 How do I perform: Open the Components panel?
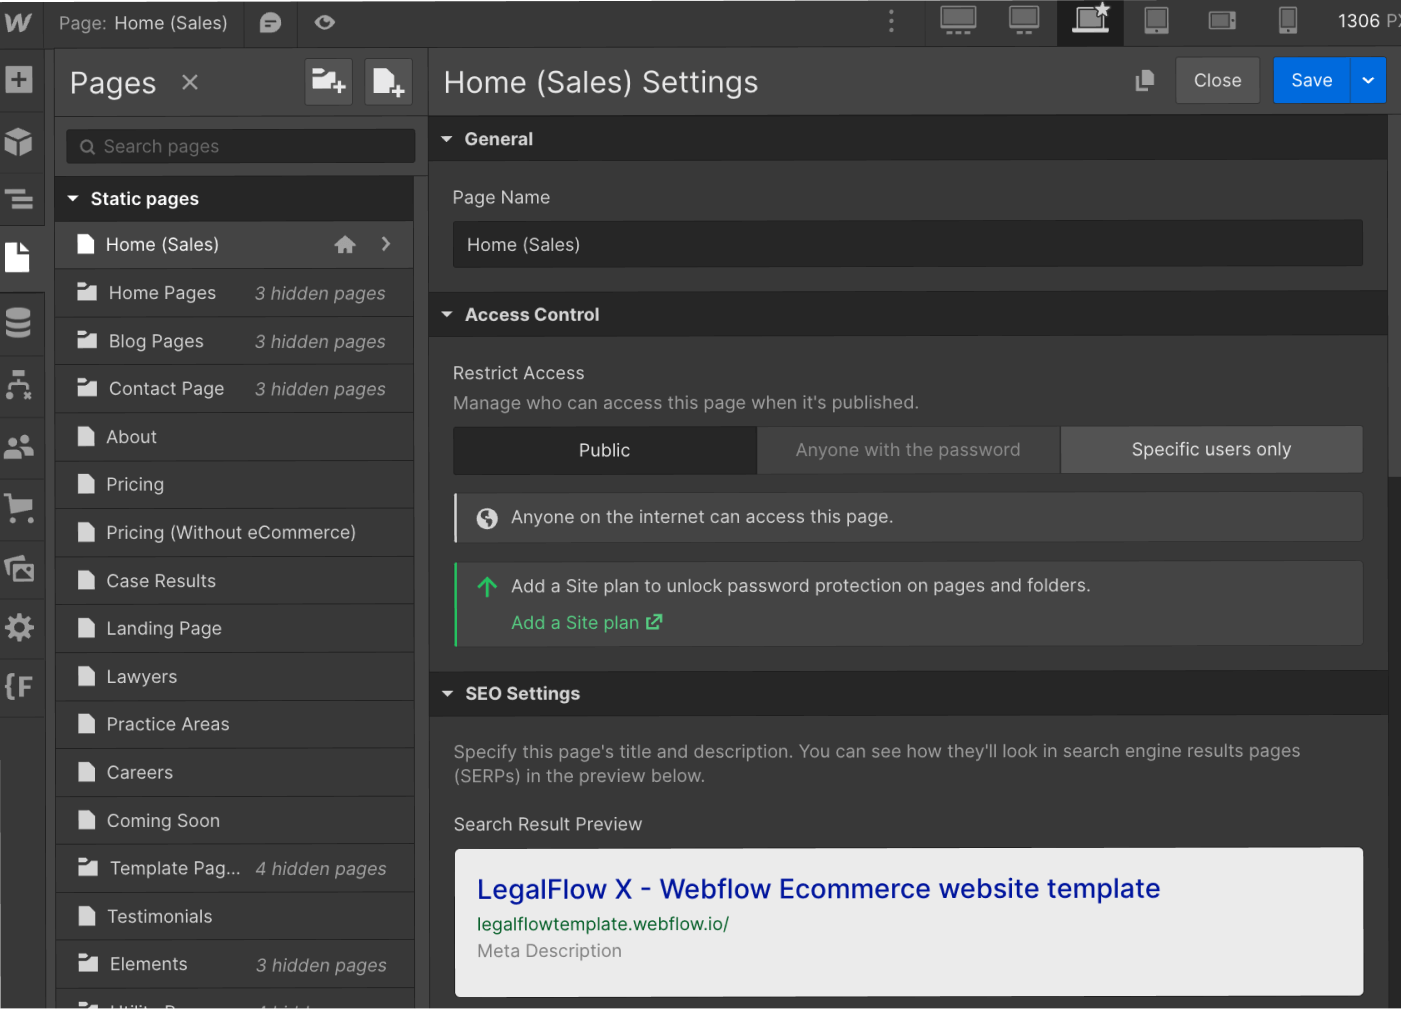click(x=20, y=142)
